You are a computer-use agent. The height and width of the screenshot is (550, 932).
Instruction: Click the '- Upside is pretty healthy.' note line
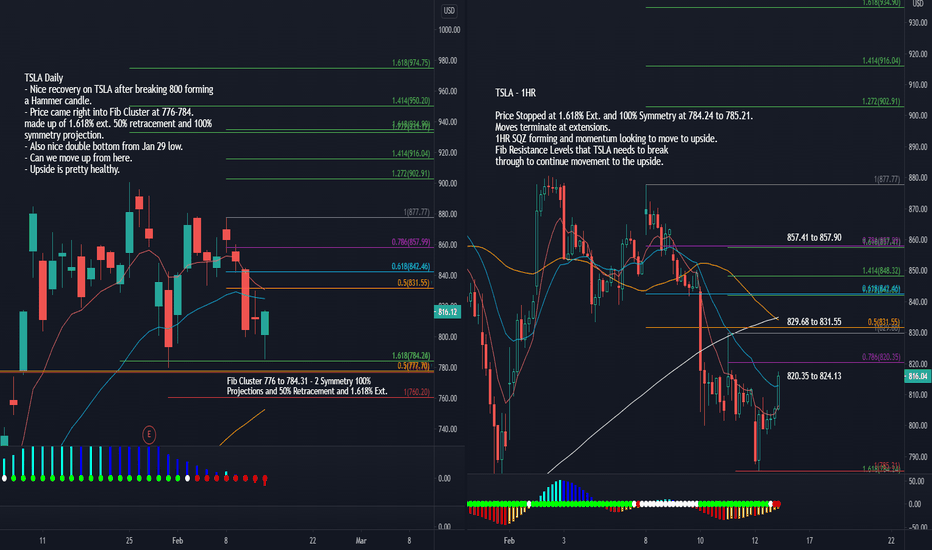[x=72, y=169]
